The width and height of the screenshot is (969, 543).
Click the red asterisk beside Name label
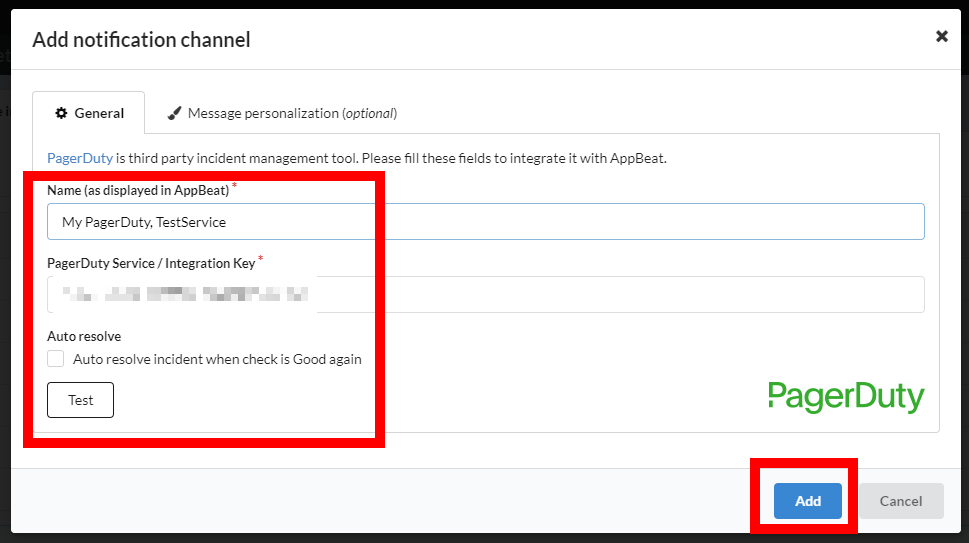pos(234,185)
